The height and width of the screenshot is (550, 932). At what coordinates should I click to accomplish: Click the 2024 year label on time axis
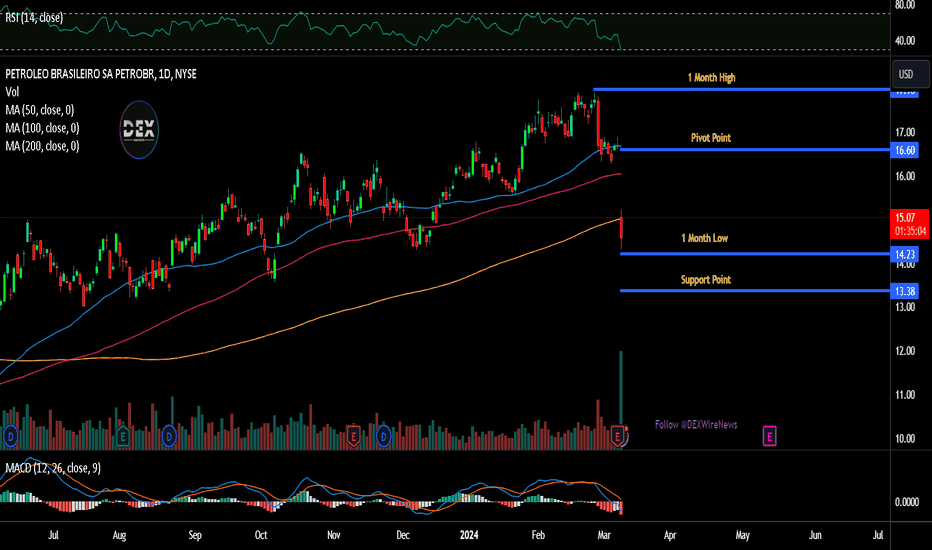coord(469,536)
